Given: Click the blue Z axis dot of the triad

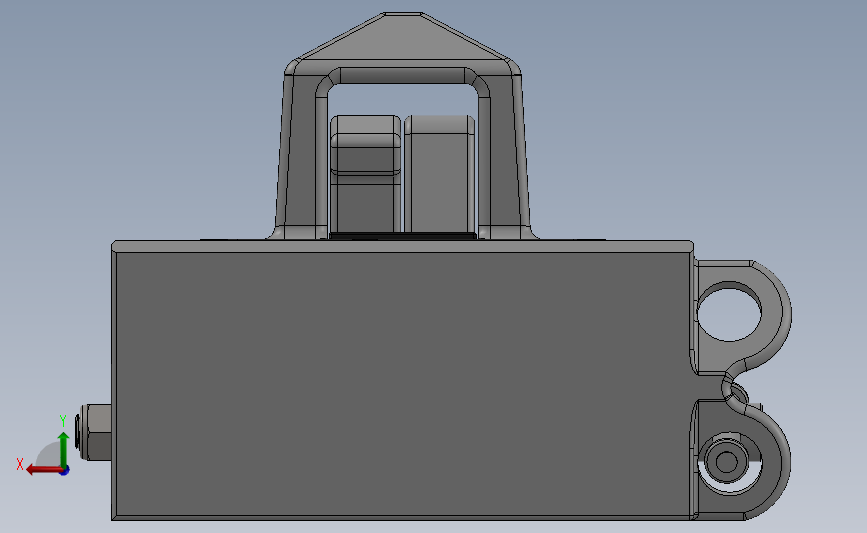Looking at the screenshot, I should pyautogui.click(x=65, y=471).
